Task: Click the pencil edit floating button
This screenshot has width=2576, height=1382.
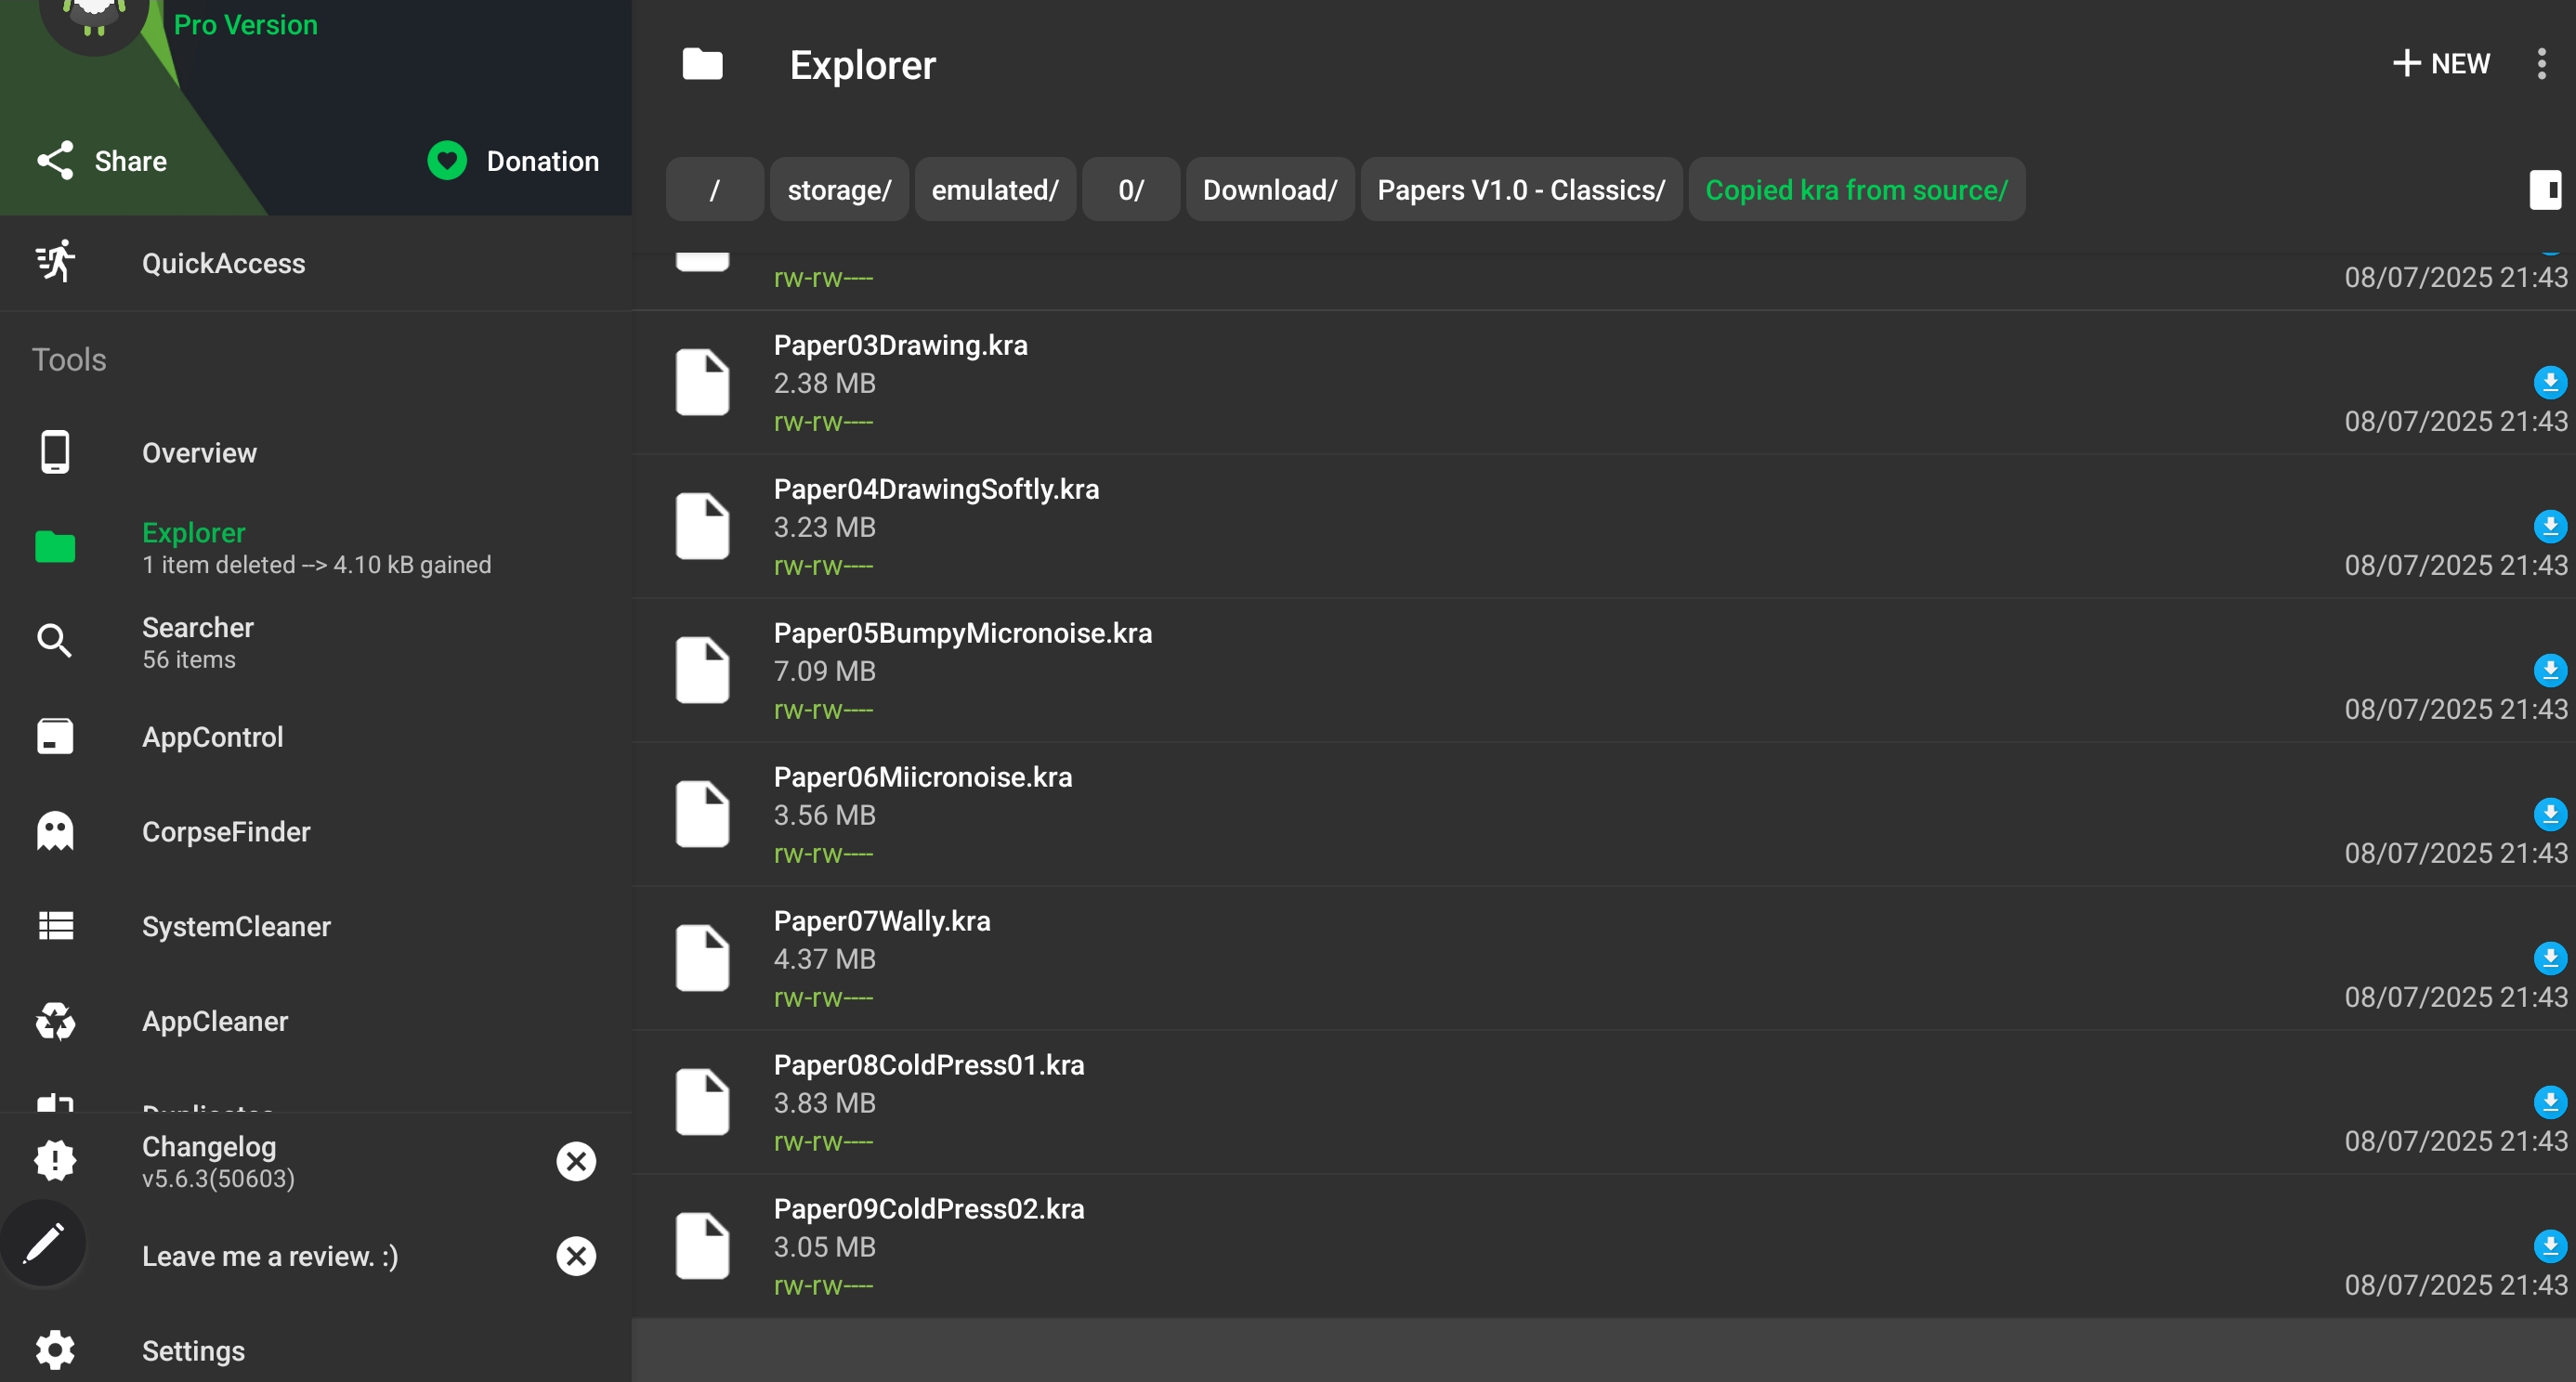Action: point(44,1243)
